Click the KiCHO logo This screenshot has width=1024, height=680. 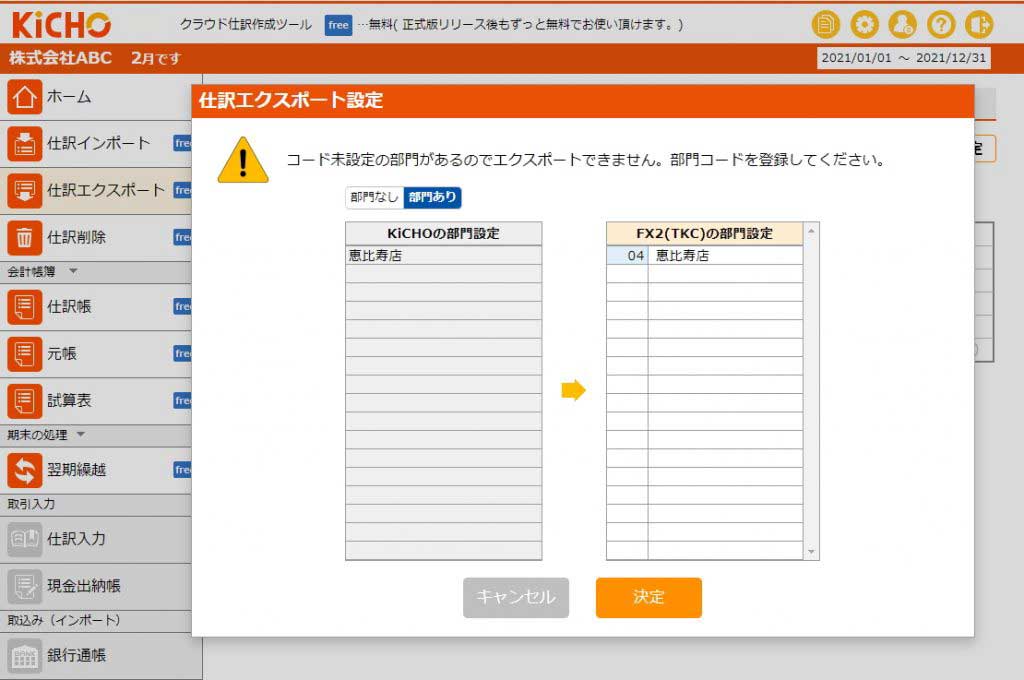61,25
